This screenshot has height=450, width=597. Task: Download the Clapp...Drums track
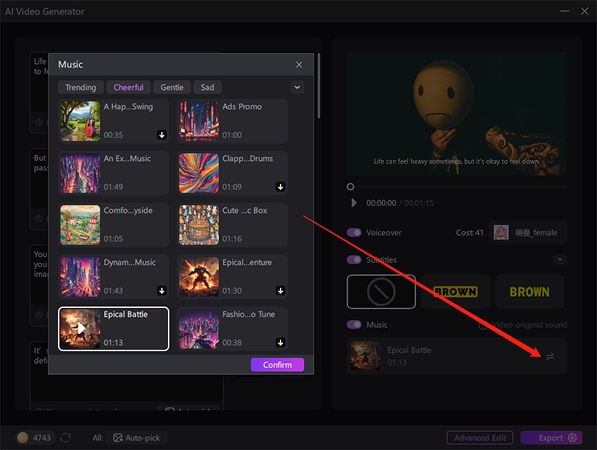(x=281, y=187)
